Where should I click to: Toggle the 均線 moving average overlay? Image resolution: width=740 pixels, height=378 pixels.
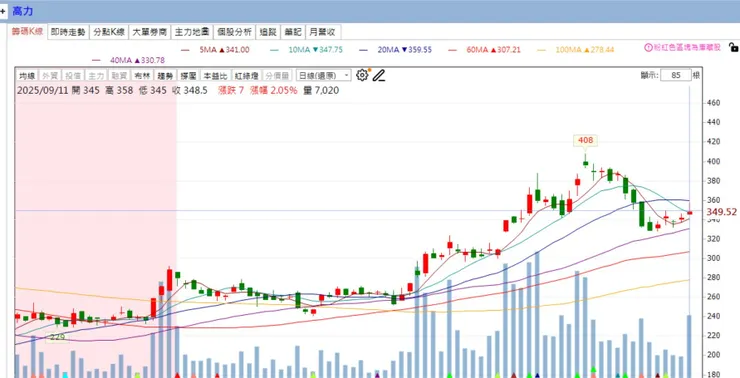coord(27,76)
